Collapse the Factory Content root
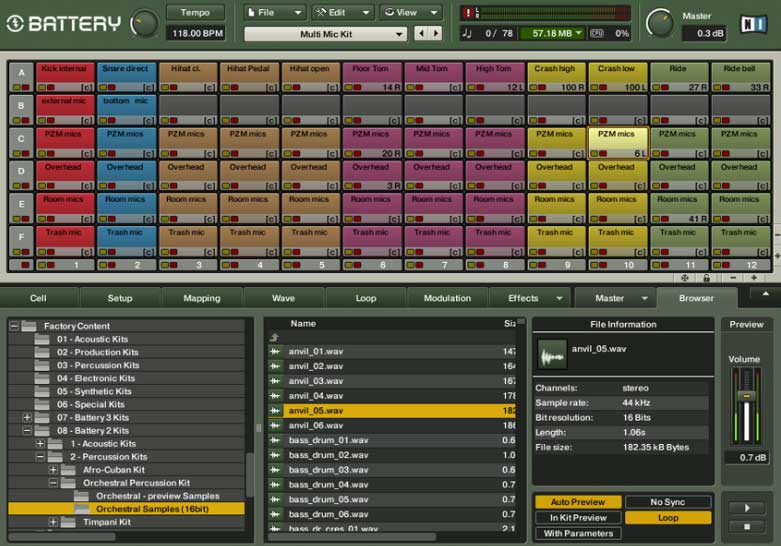Screen dimensions: 781x546 coord(14,326)
